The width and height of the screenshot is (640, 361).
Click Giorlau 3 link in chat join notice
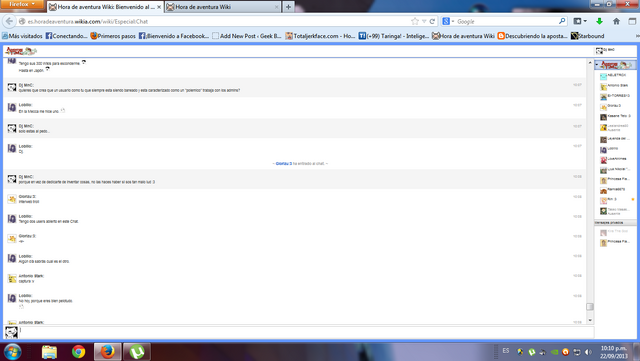pos(284,163)
